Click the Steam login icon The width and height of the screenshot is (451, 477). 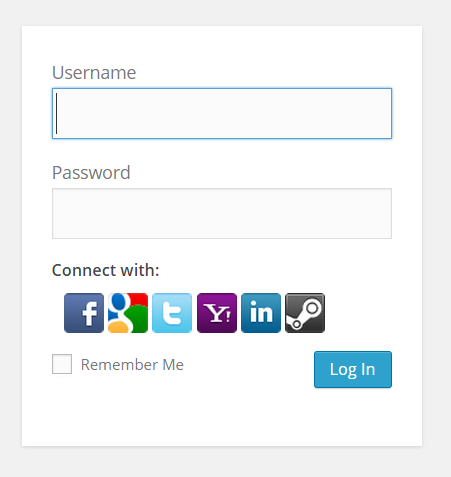click(x=305, y=313)
